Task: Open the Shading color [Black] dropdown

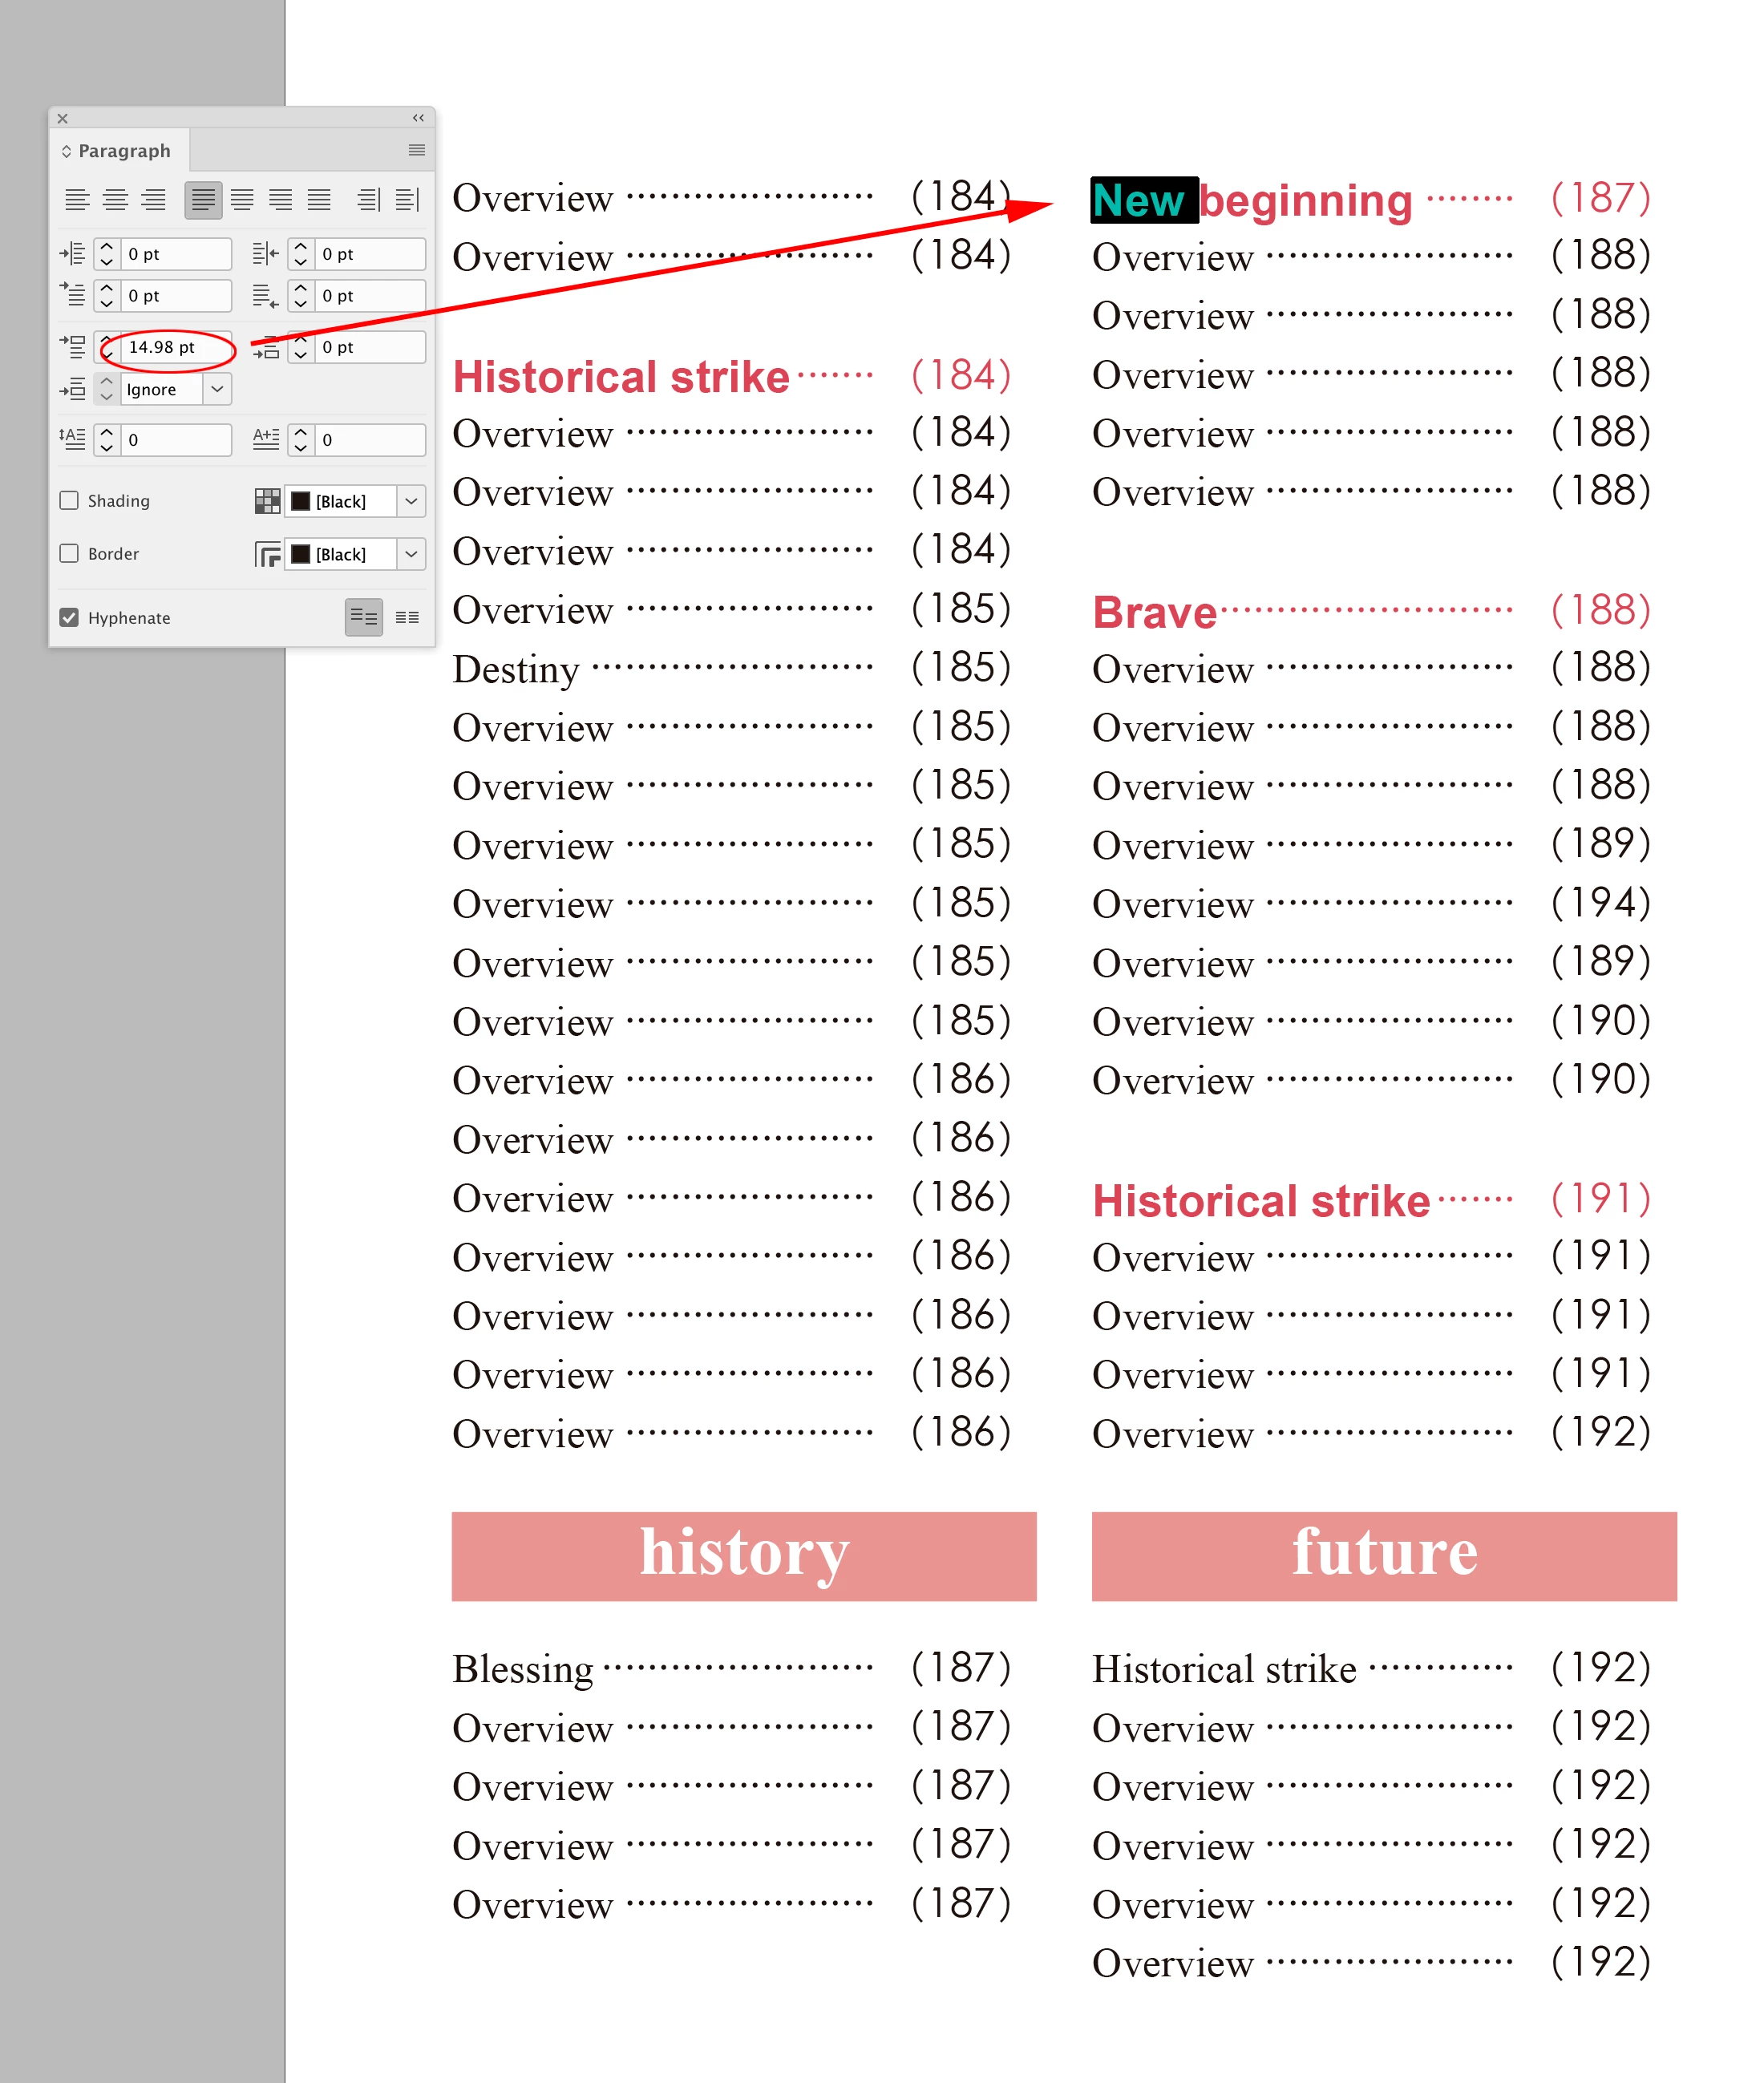Action: pyautogui.click(x=411, y=501)
